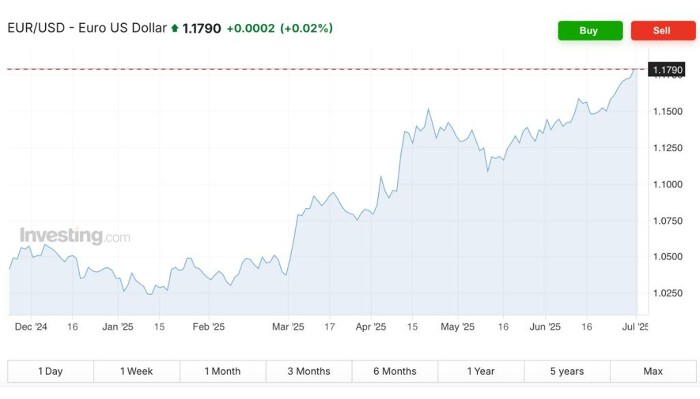
Task: Click the +0.0002 (+0.02%) change value
Action: pyautogui.click(x=280, y=28)
